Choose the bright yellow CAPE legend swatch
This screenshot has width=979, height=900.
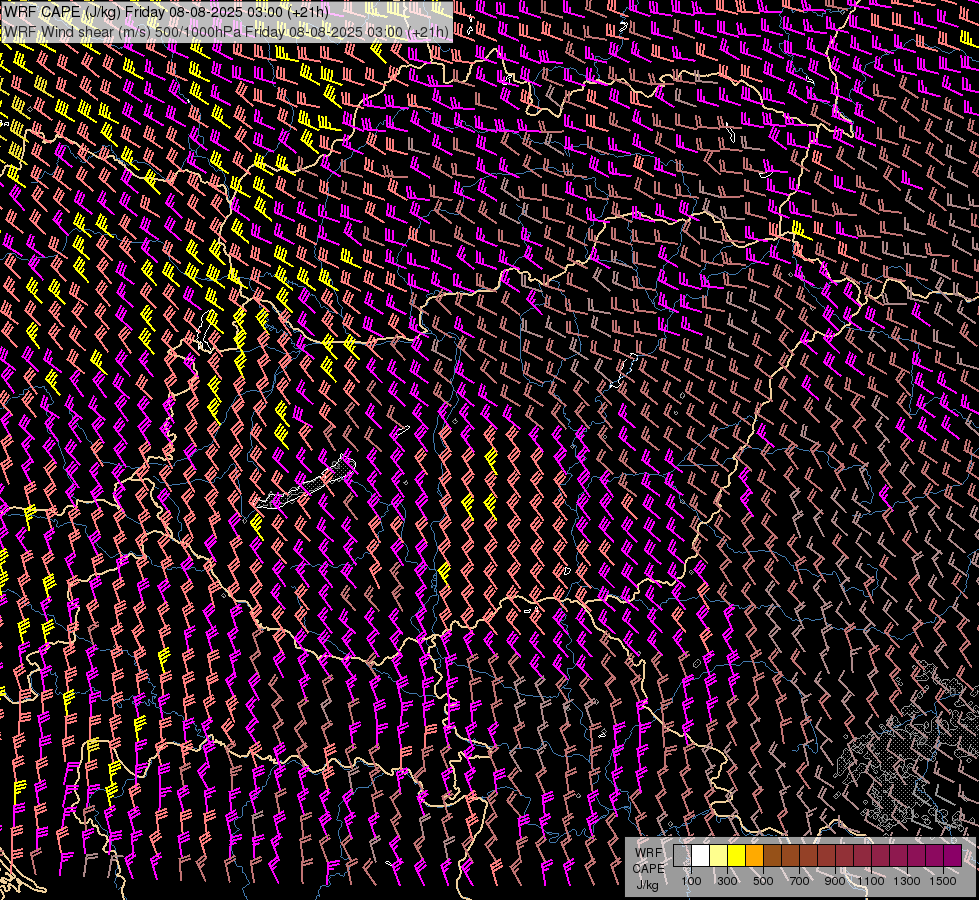(x=737, y=856)
